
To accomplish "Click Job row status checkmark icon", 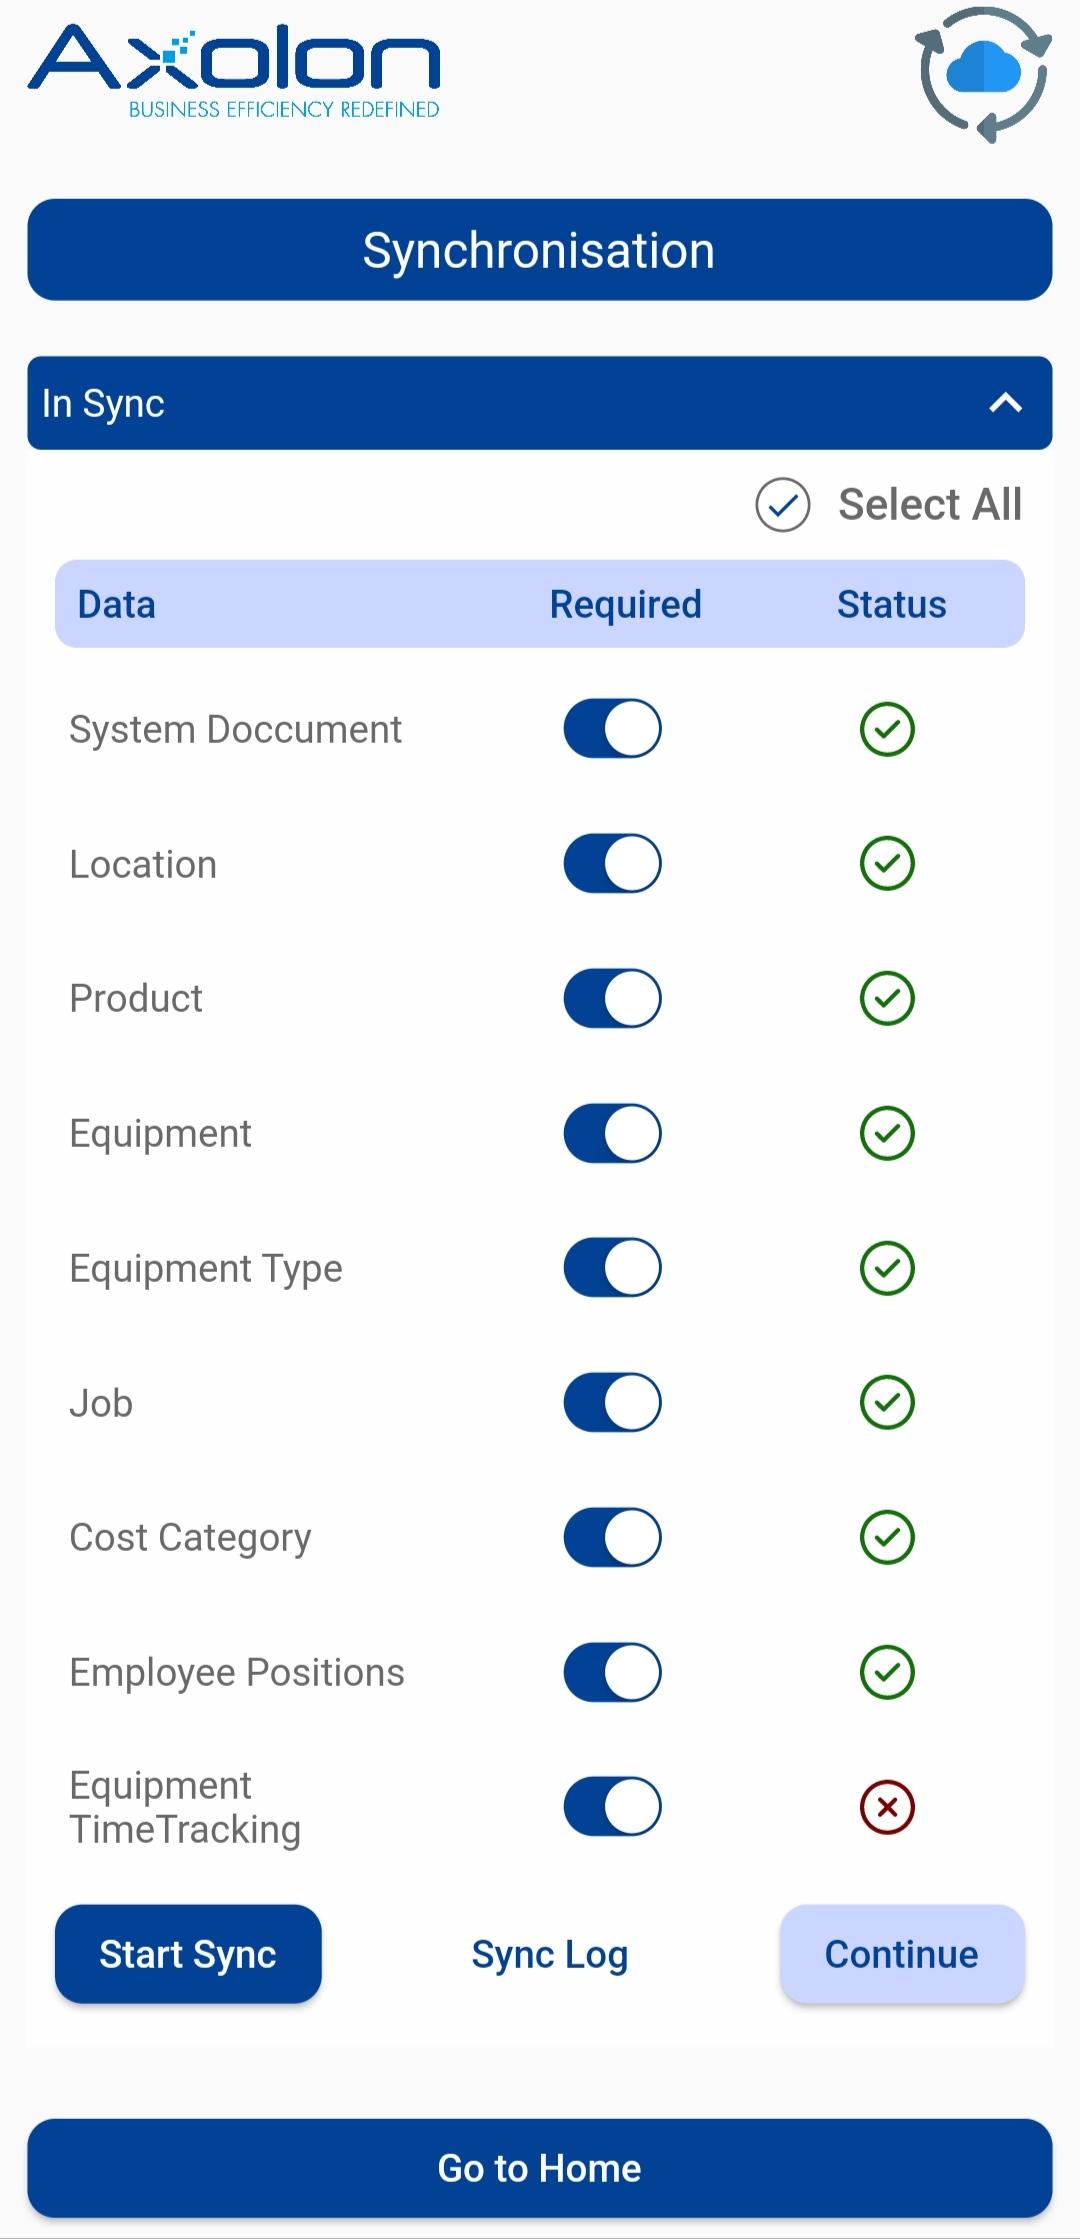I will 887,1402.
